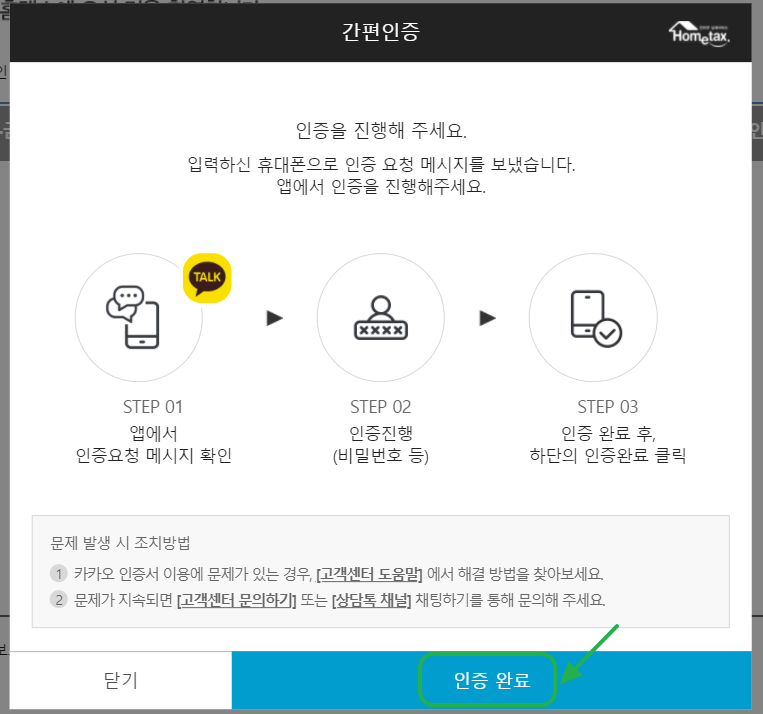Click the arrow between step 02 and 03
The width and height of the screenshot is (763, 714).
[488, 318]
